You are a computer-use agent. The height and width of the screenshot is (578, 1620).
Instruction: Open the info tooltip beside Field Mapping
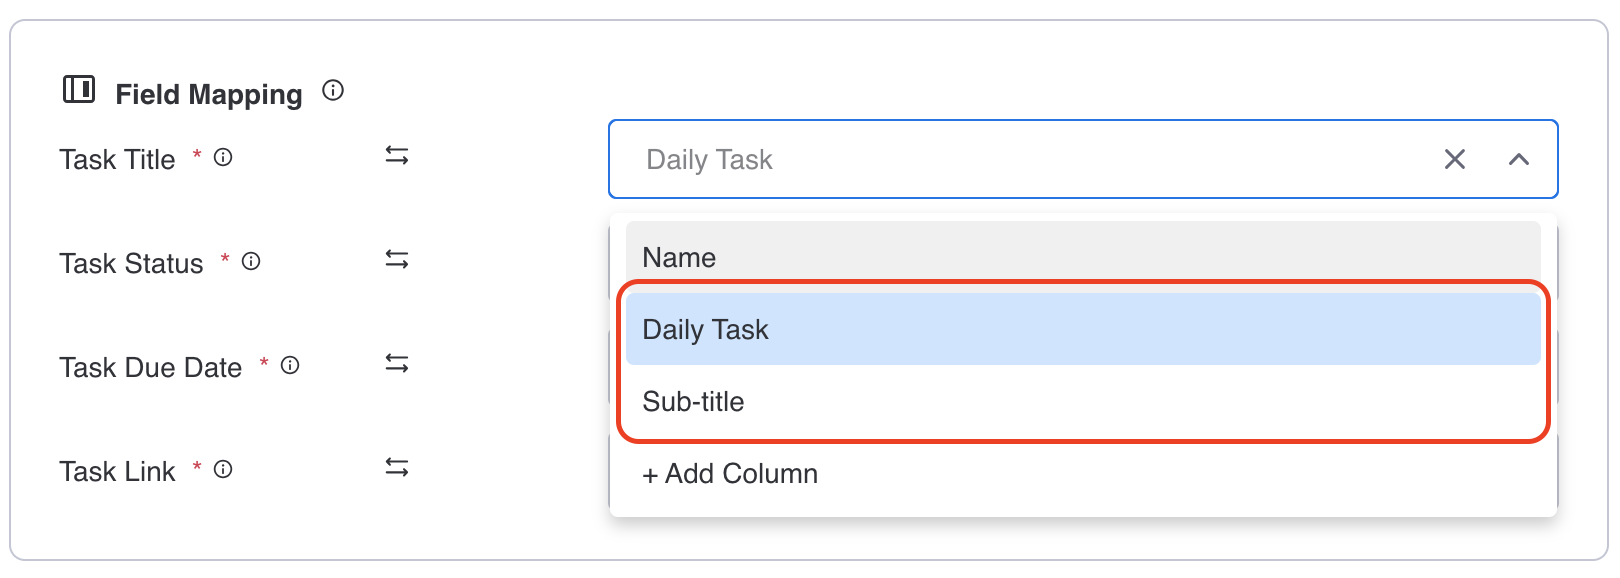[x=334, y=90]
